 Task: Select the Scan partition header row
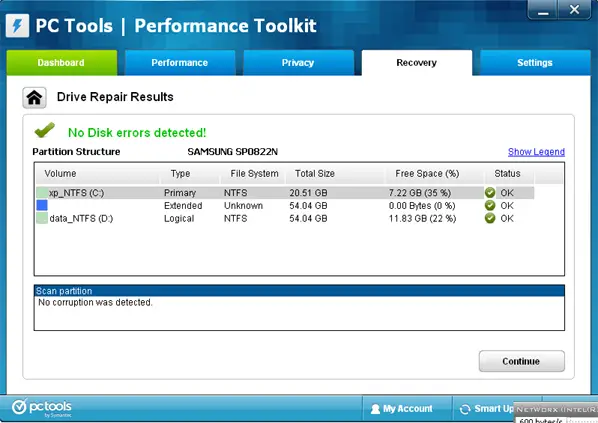pos(299,291)
